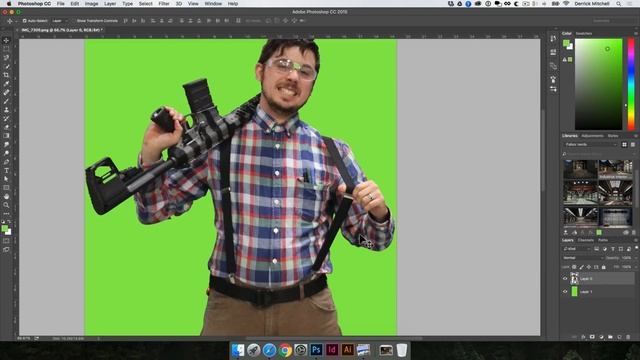Click first library thumbnail in Libraries panel
This screenshot has width=640, height=360.
pos(580,169)
